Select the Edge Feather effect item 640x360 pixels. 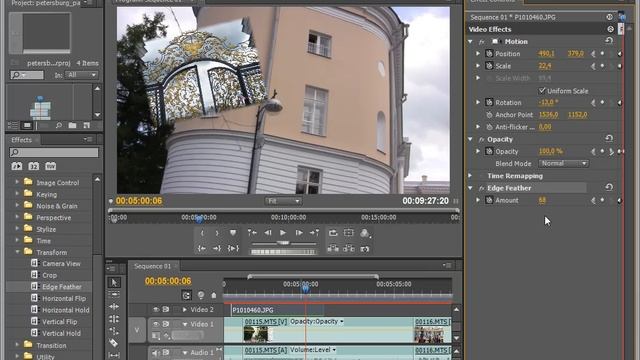pyautogui.click(x=62, y=287)
